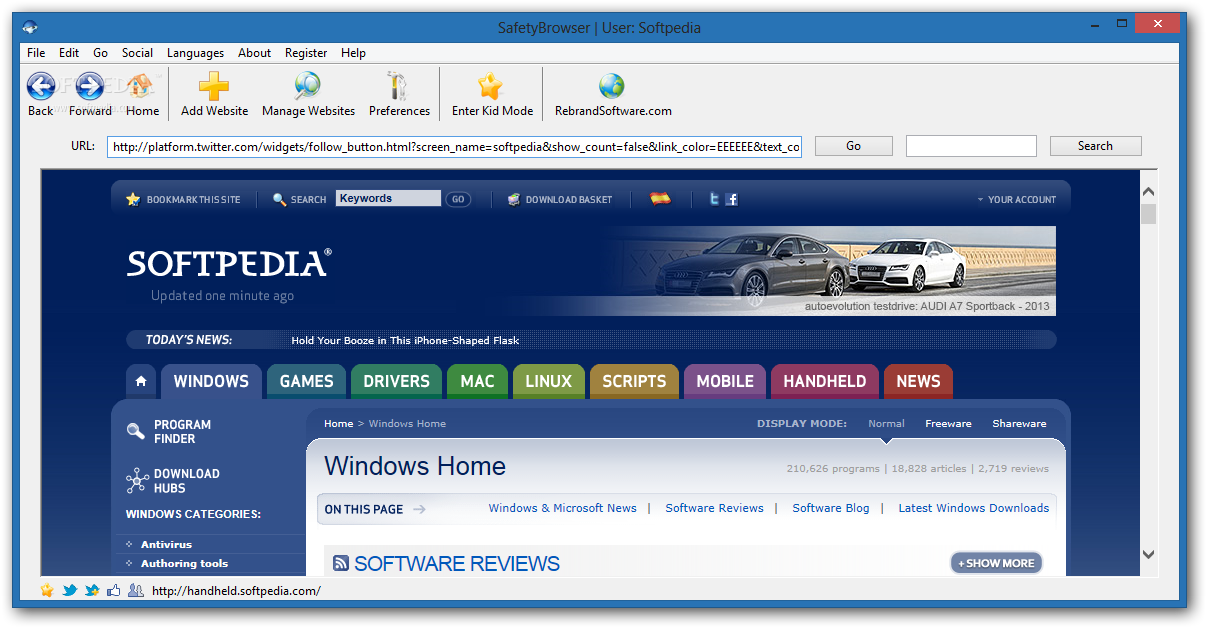Click the Search button in toolbar

tap(1095, 146)
